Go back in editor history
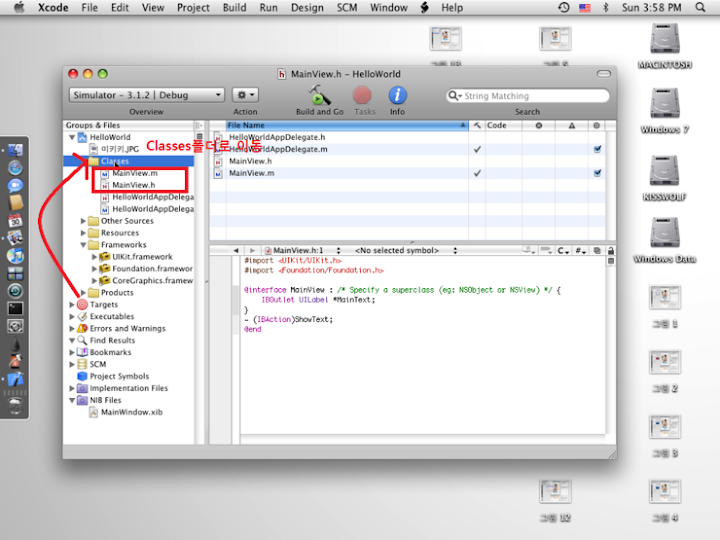The width and height of the screenshot is (720, 540). point(236,250)
